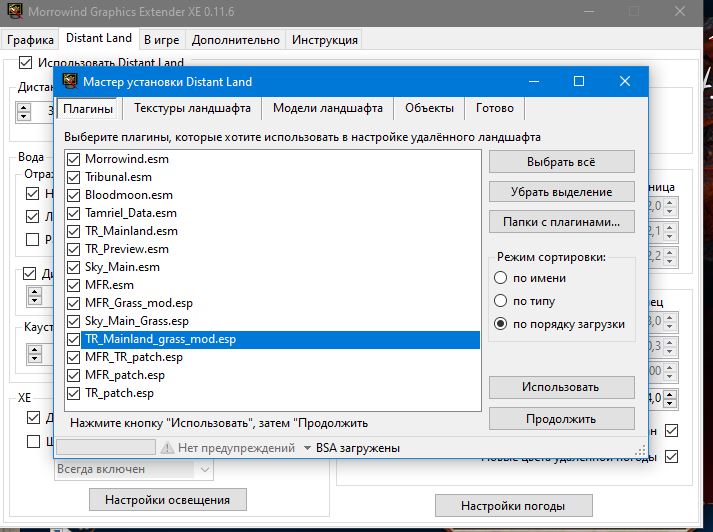Image resolution: width=713 pixels, height=532 pixels.
Task: Expand 'BSA загружены' dropdown arrow
Action: pyautogui.click(x=307, y=448)
